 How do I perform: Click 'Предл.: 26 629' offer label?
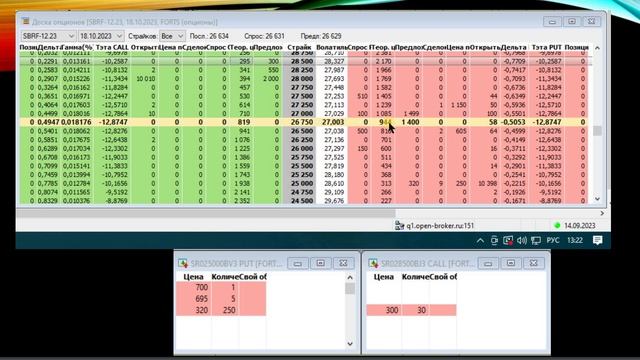click(x=321, y=36)
